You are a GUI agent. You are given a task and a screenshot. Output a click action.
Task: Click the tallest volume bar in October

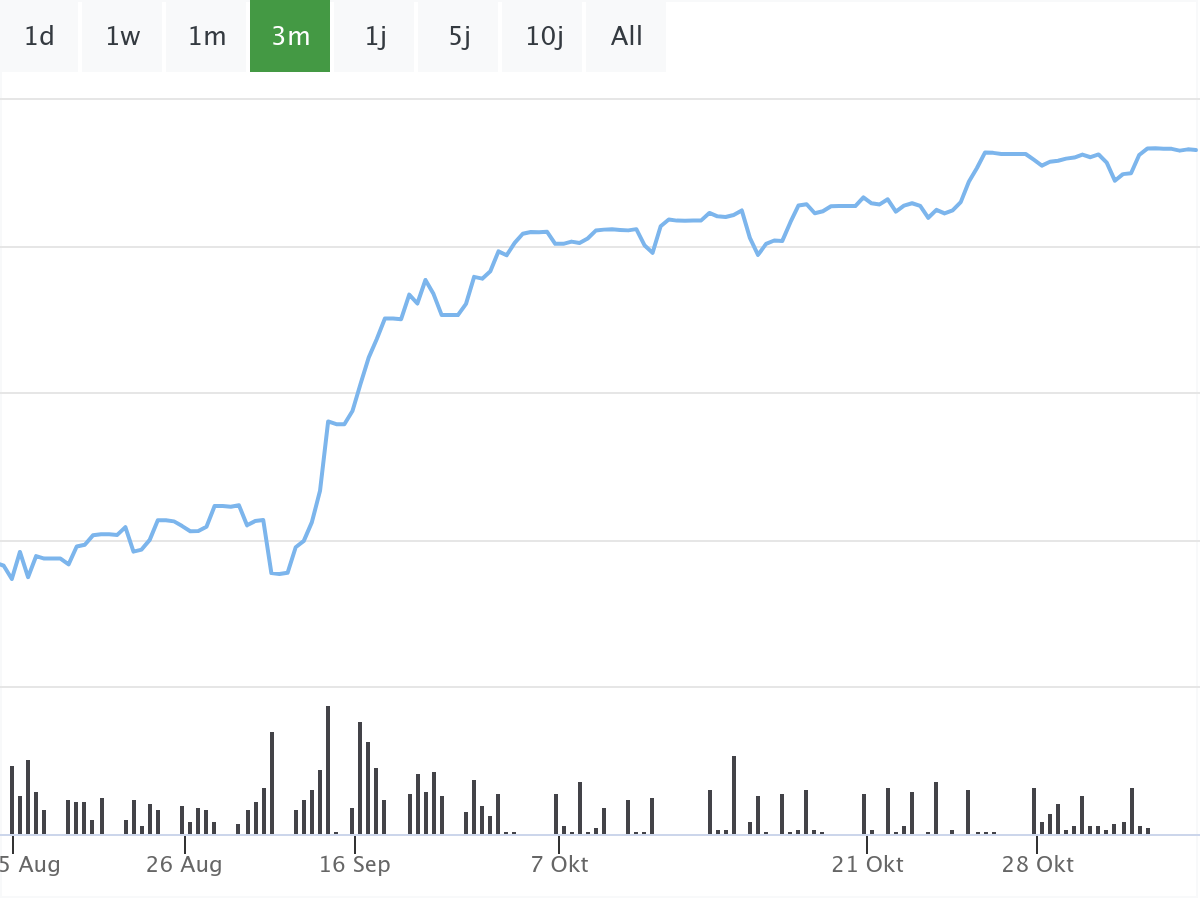point(734,795)
